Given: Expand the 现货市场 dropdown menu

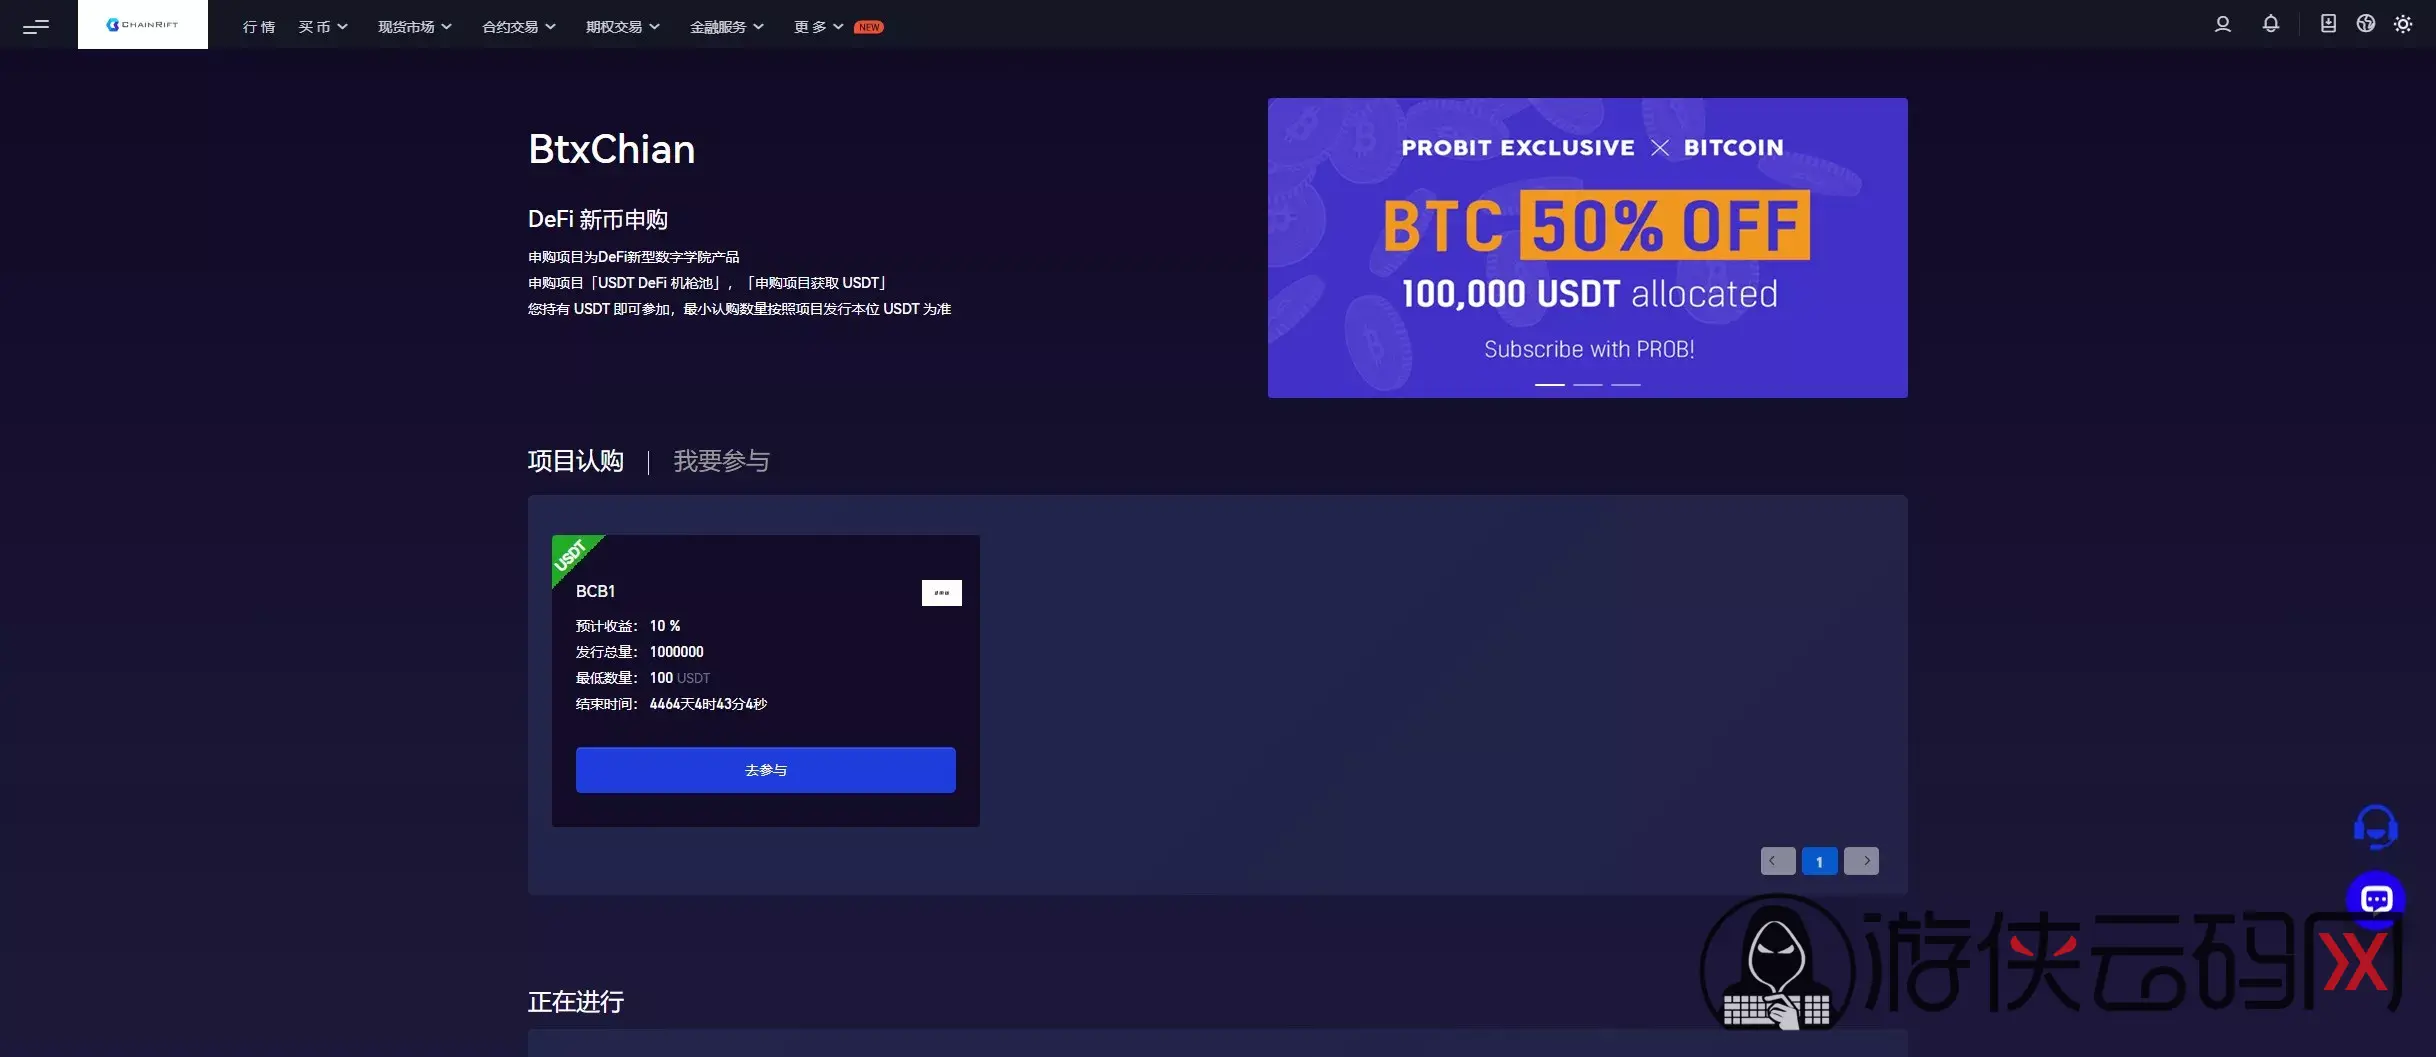Looking at the screenshot, I should pyautogui.click(x=415, y=27).
